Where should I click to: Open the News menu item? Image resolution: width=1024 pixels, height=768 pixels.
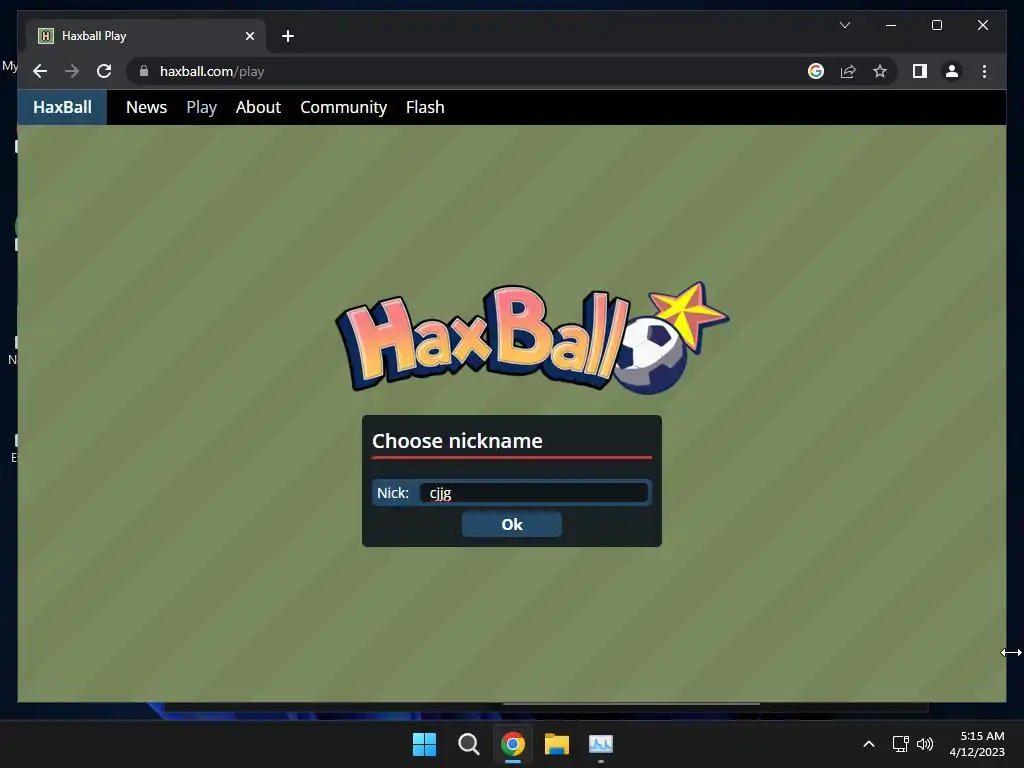(x=146, y=107)
